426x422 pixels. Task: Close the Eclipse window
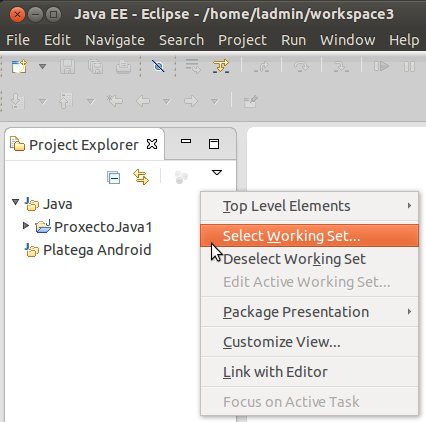(17, 15)
